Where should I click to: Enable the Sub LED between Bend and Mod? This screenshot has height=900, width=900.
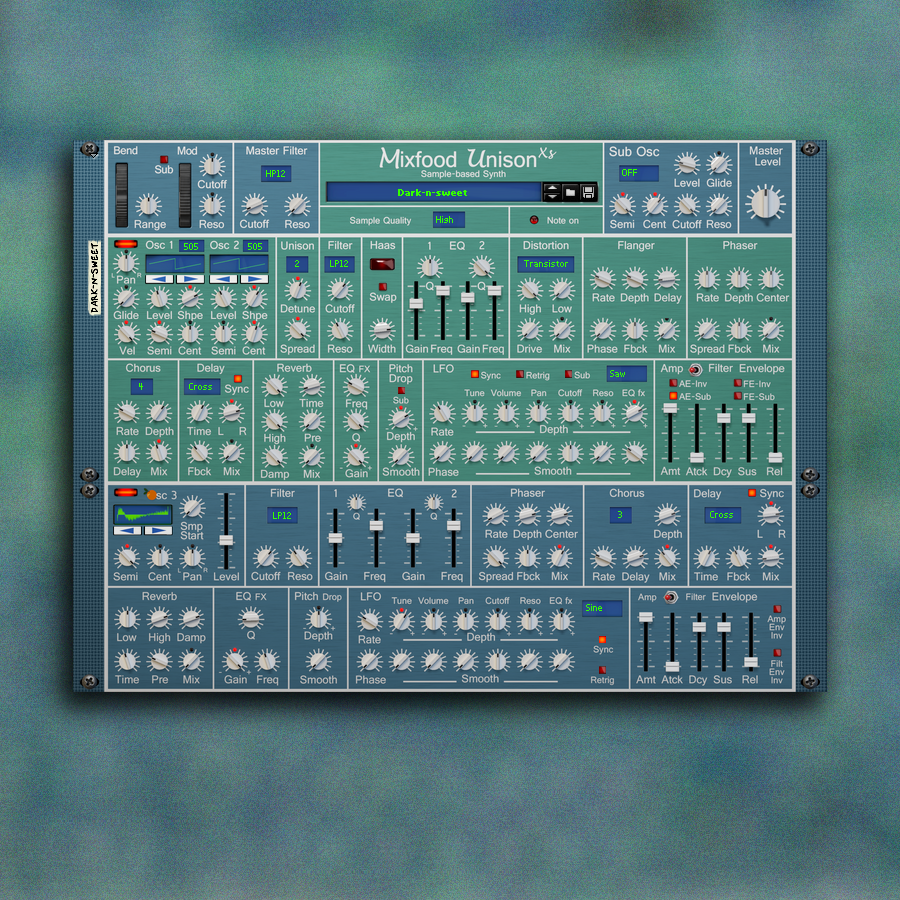click(x=164, y=159)
